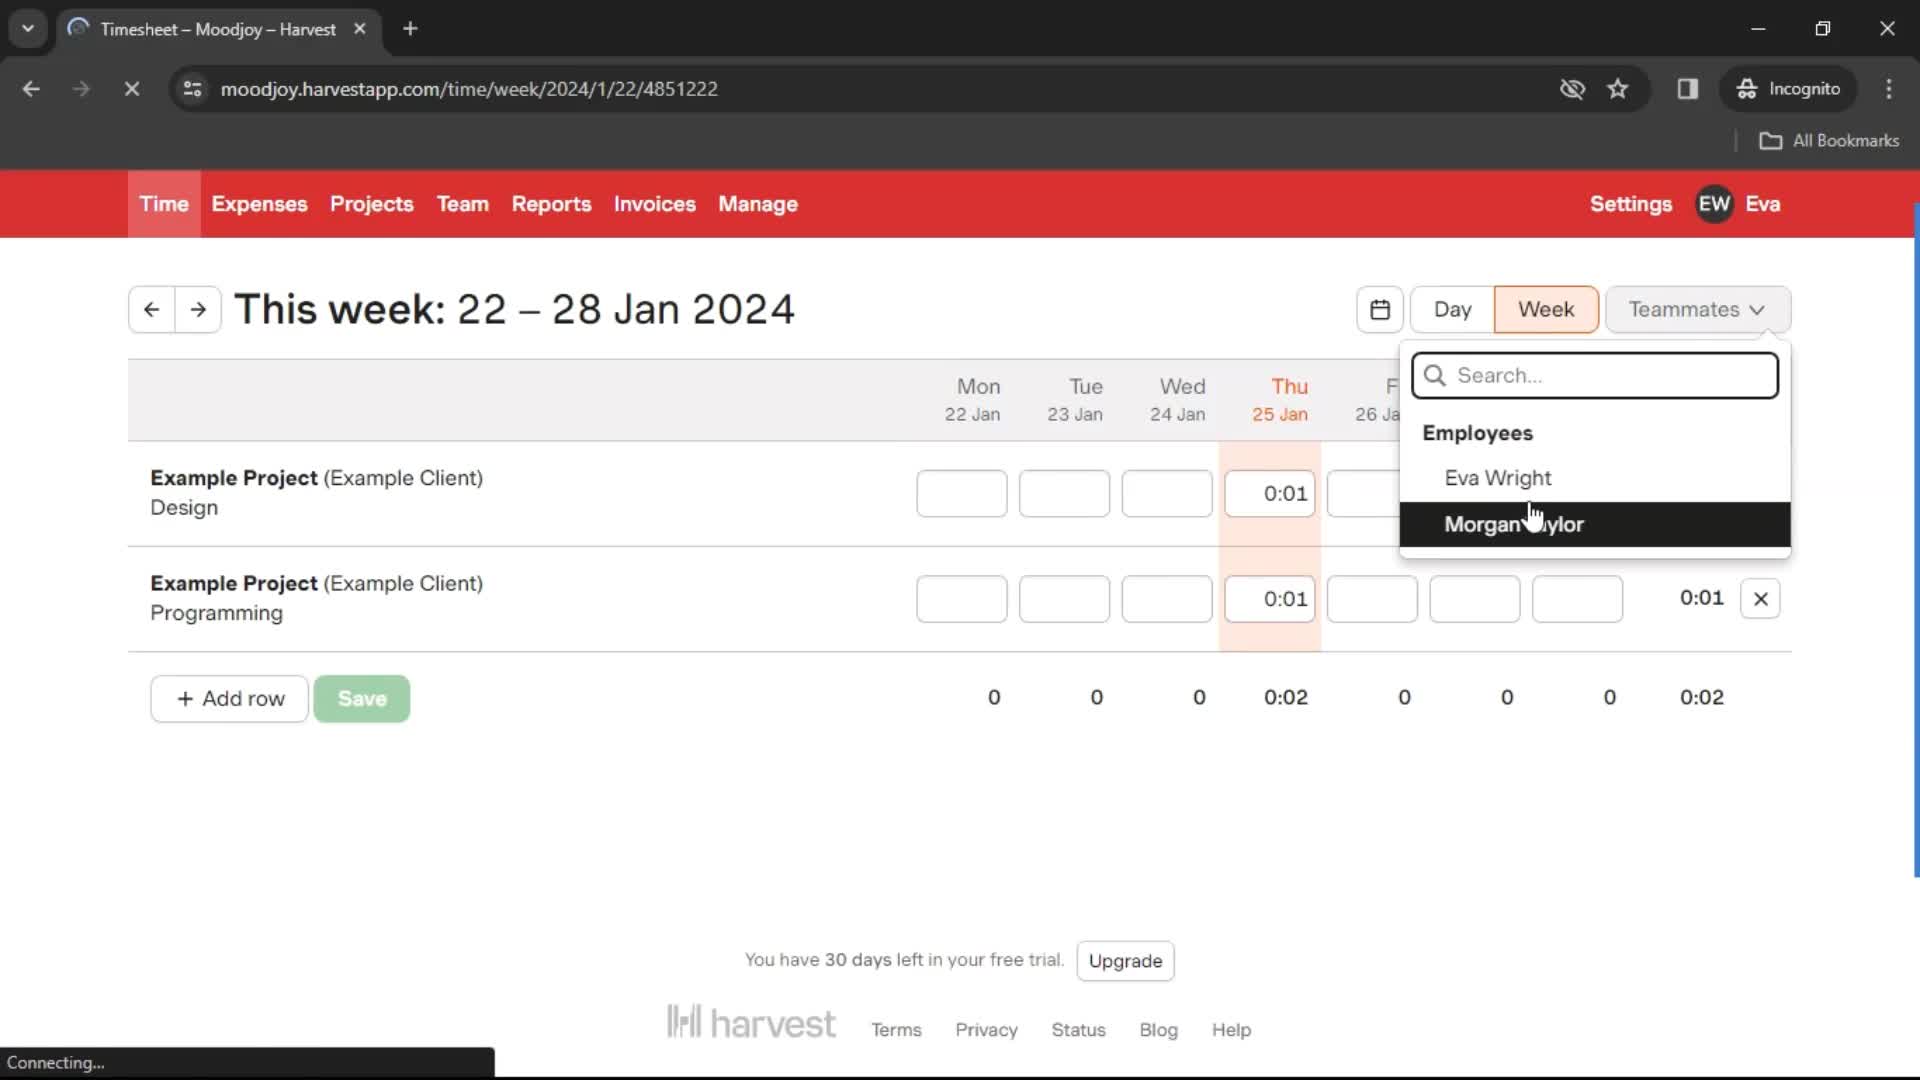Viewport: 1920px width, 1080px height.
Task: Search employees in search field
Action: 1596,375
